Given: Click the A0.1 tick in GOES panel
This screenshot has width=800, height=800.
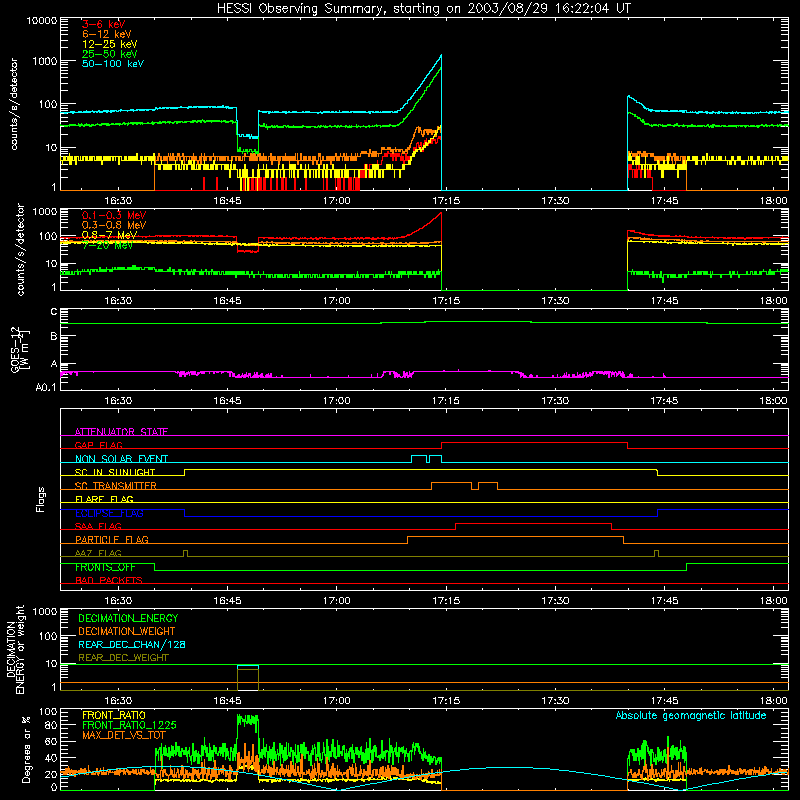Looking at the screenshot, I should [45, 387].
